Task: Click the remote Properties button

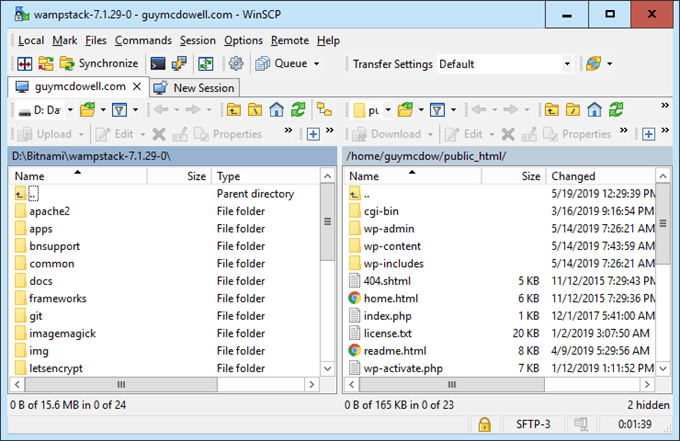Action: (x=577, y=134)
